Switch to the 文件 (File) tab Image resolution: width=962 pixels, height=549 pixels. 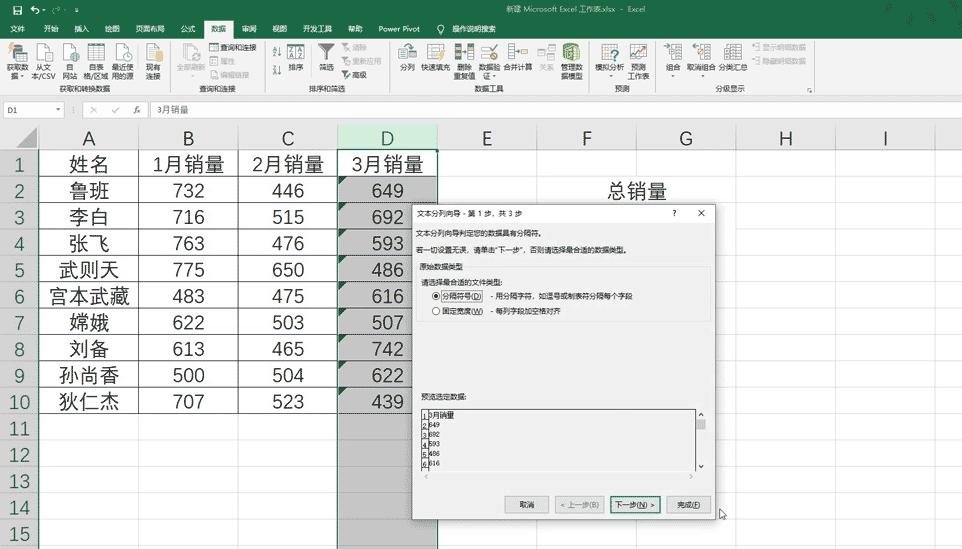(x=18, y=29)
